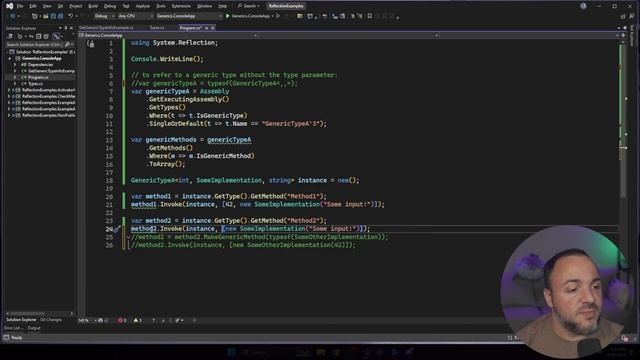Toggle auto-hide pin on Solution Explorer
Viewport: 640px width, 360px height.
tap(66, 28)
